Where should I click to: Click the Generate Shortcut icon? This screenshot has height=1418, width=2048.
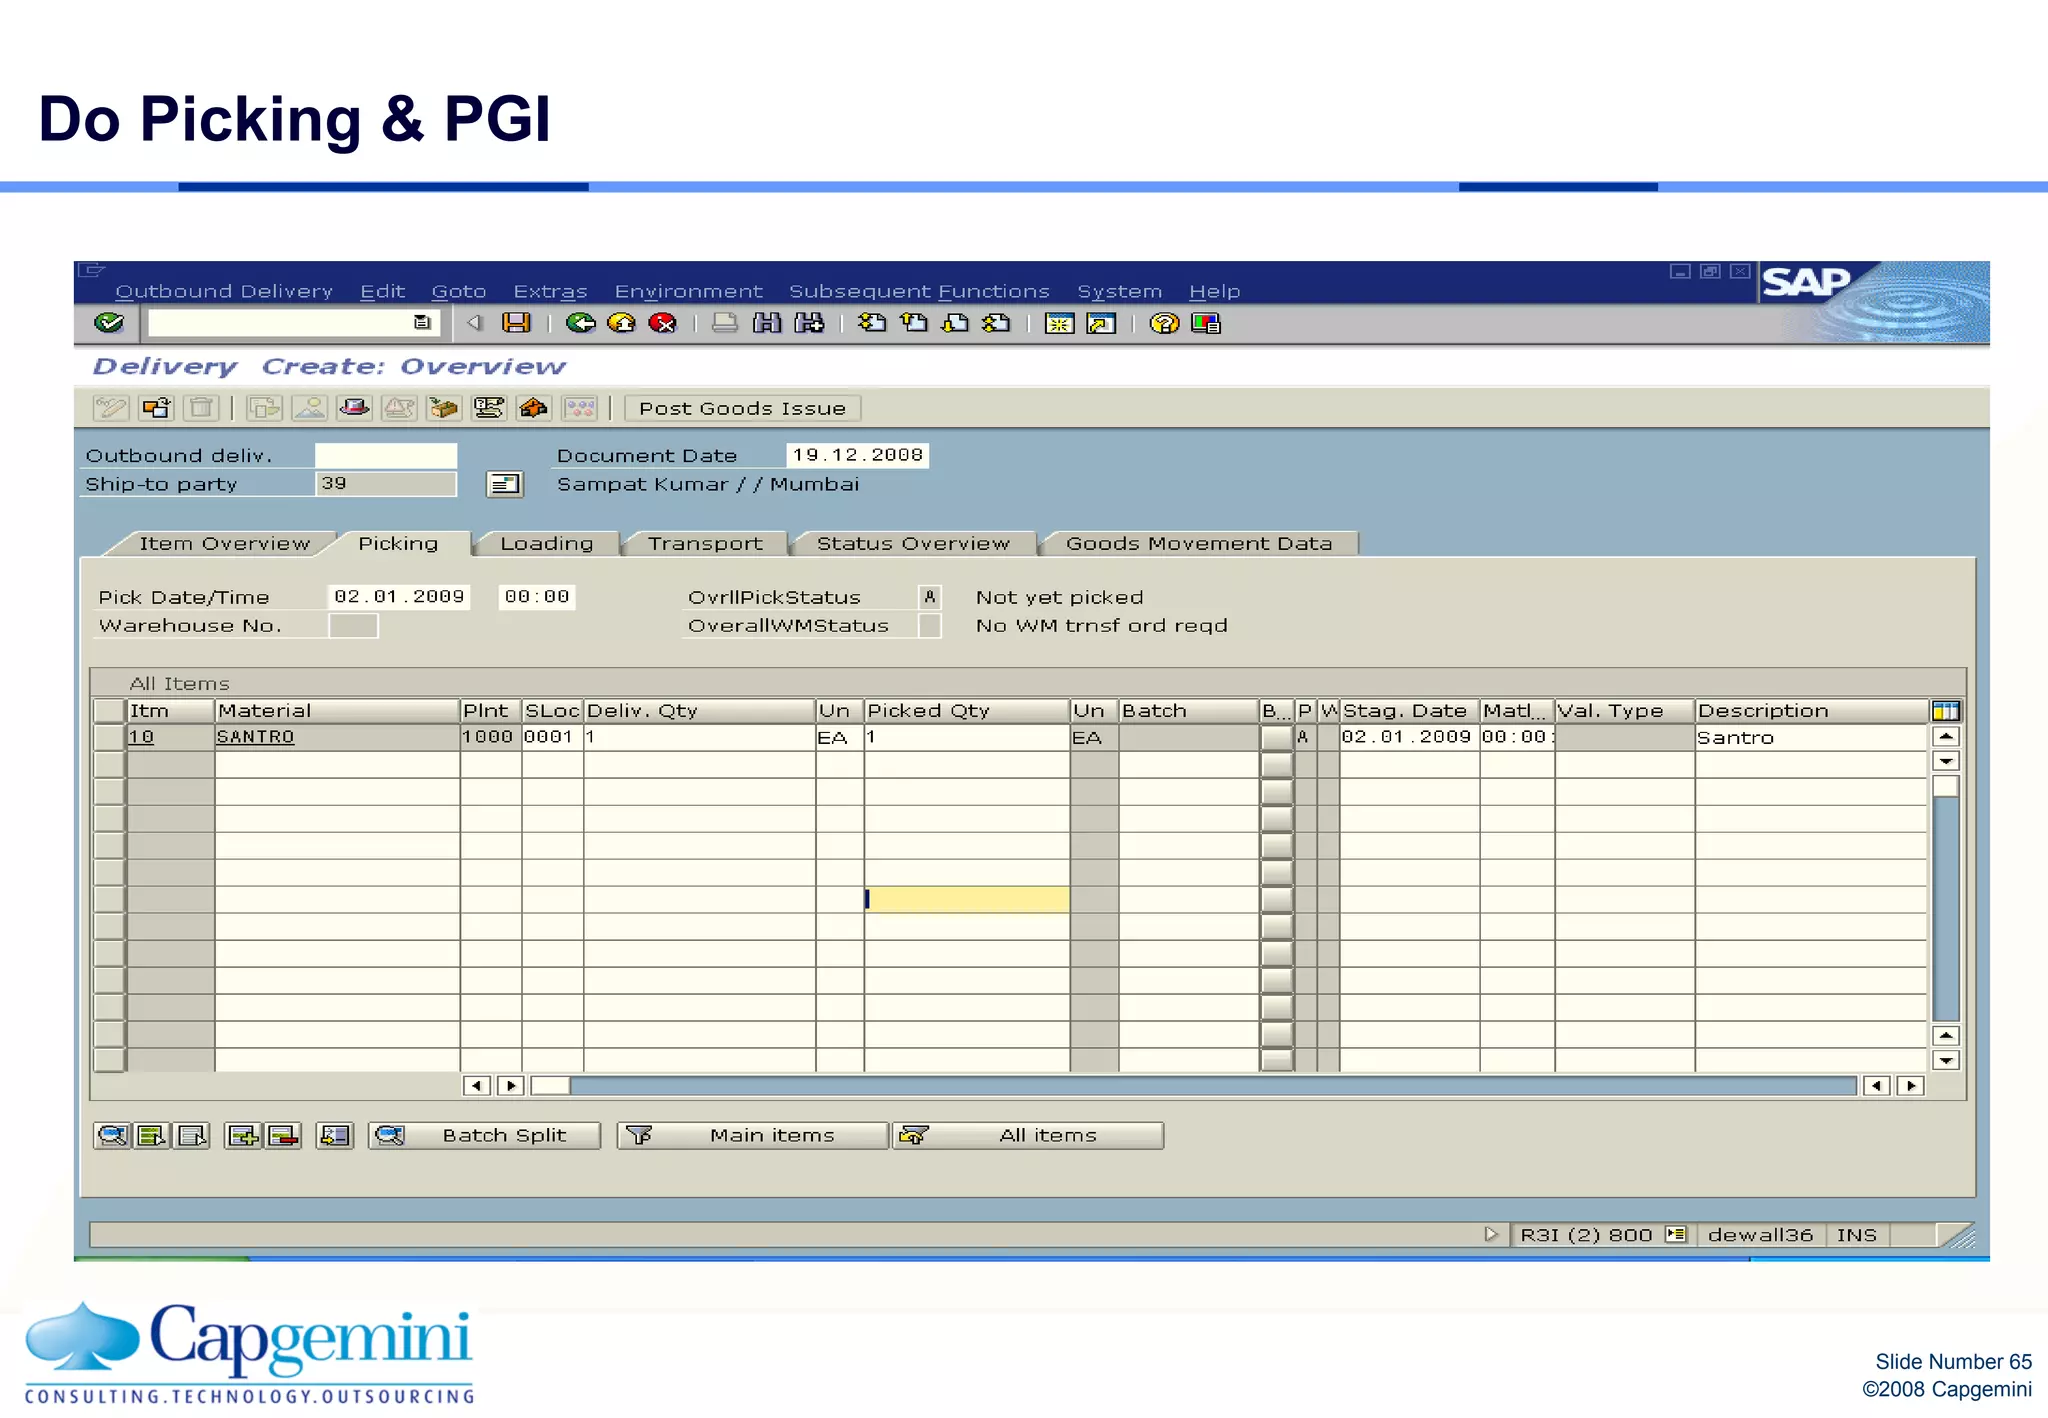(x=1101, y=323)
